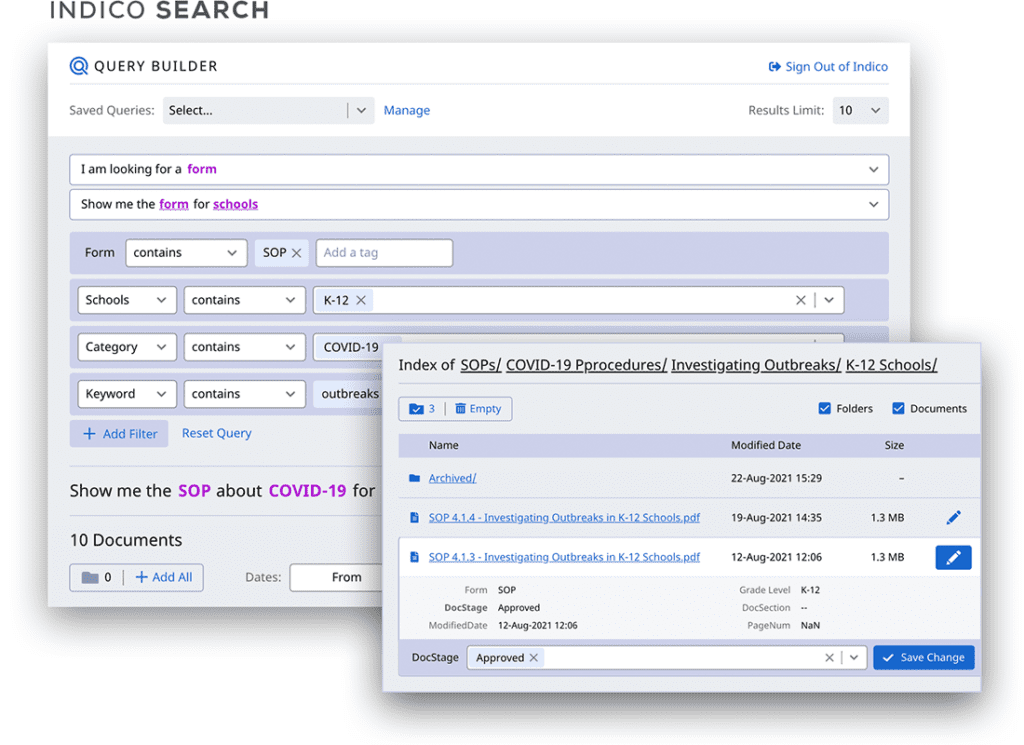The image size is (1024, 745).
Task: Open the Archived folder
Action: [x=452, y=478]
